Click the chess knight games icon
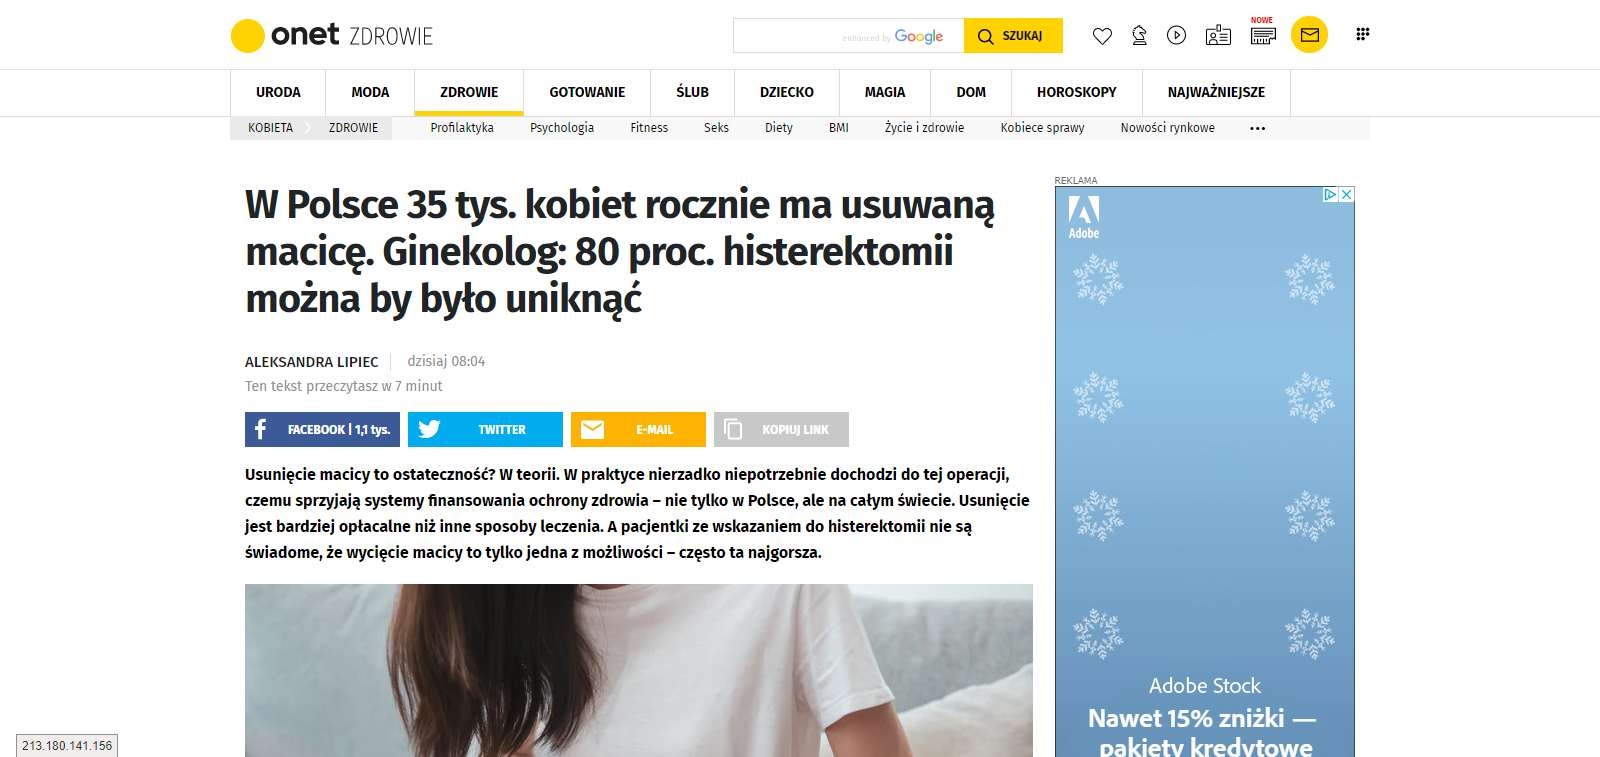This screenshot has height=757, width=1600. pyautogui.click(x=1139, y=36)
